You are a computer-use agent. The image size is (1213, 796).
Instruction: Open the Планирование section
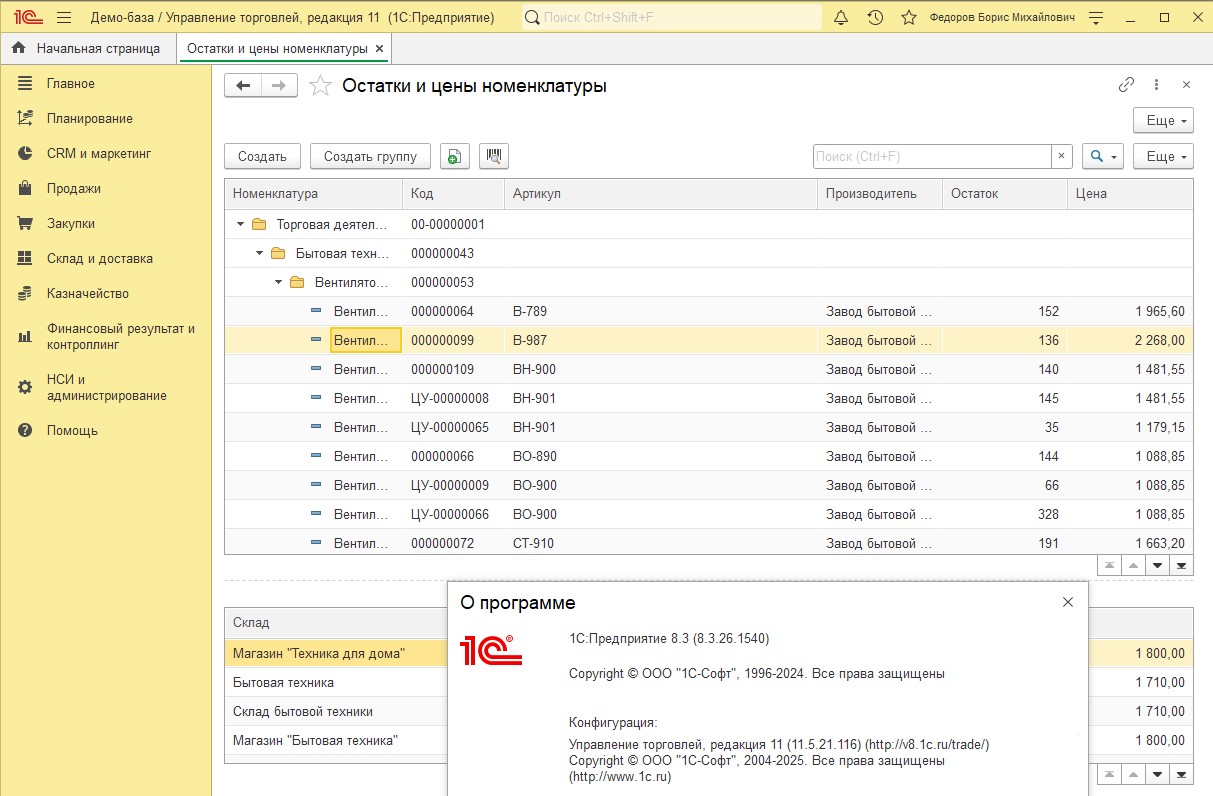pyautogui.click(x=89, y=119)
